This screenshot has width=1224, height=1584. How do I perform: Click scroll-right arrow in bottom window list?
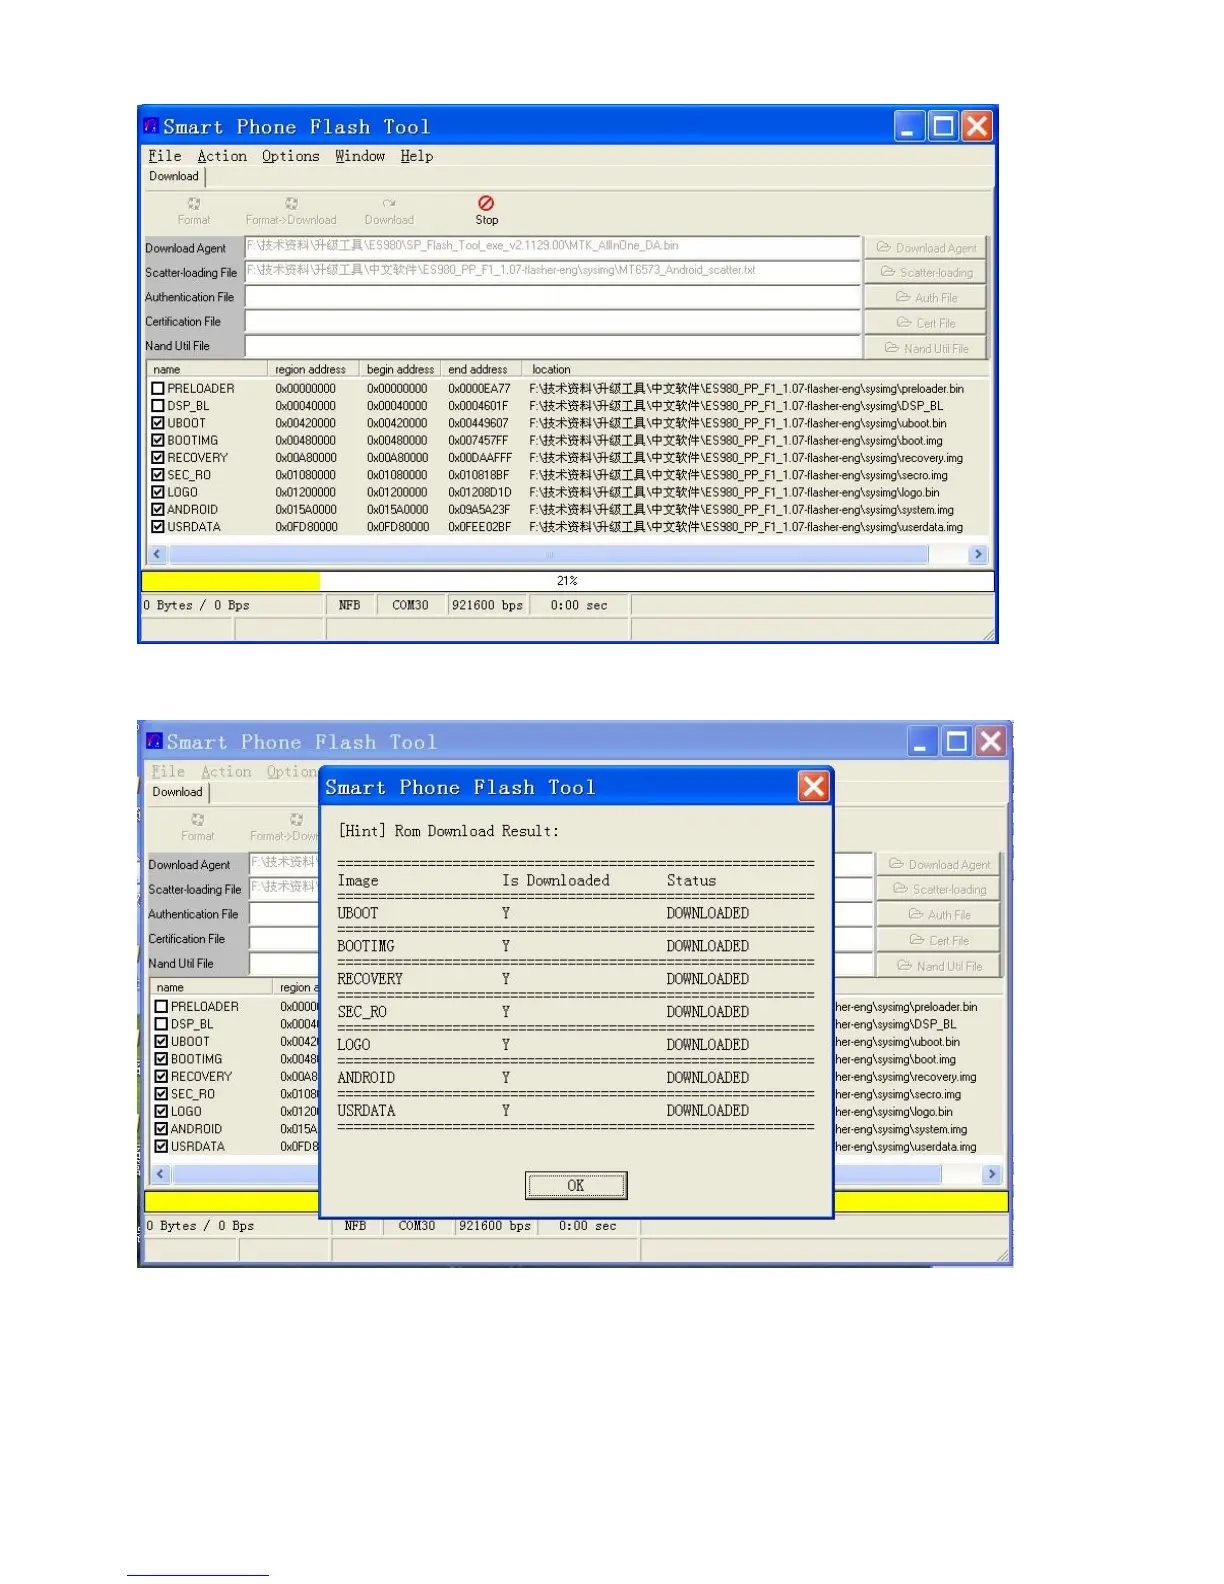click(x=992, y=1174)
